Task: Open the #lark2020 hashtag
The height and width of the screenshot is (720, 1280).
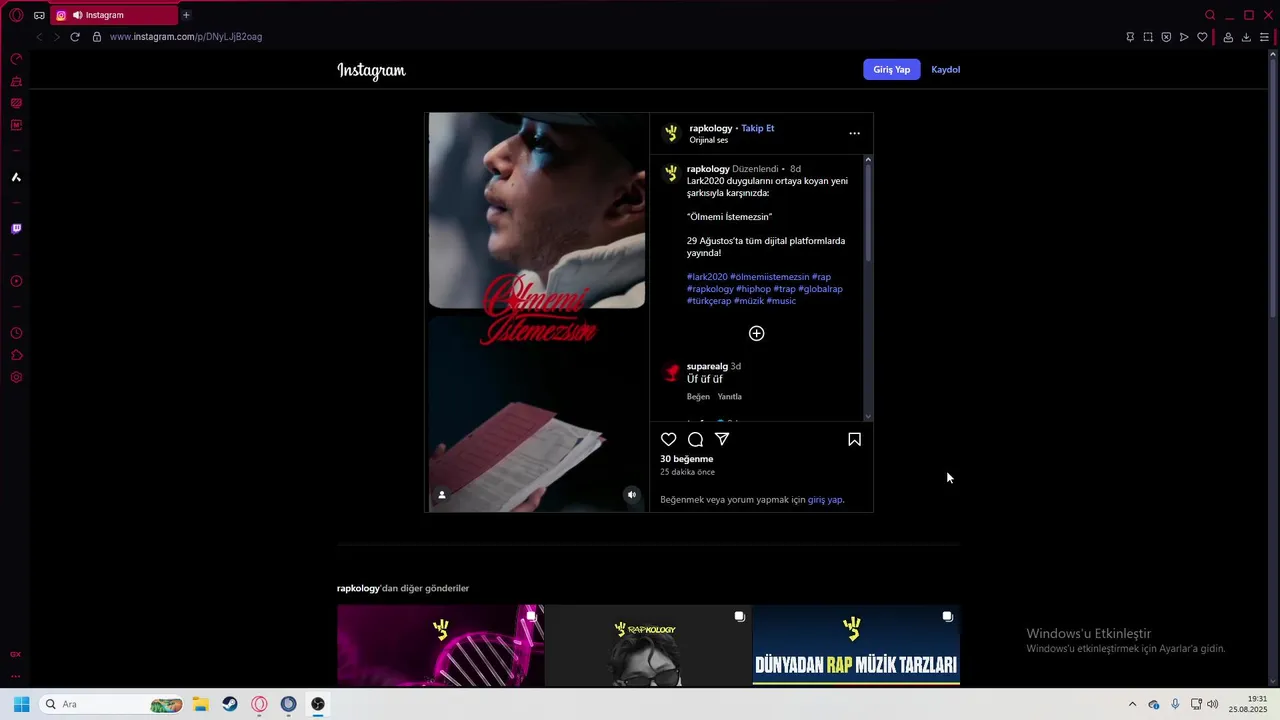Action: (707, 277)
